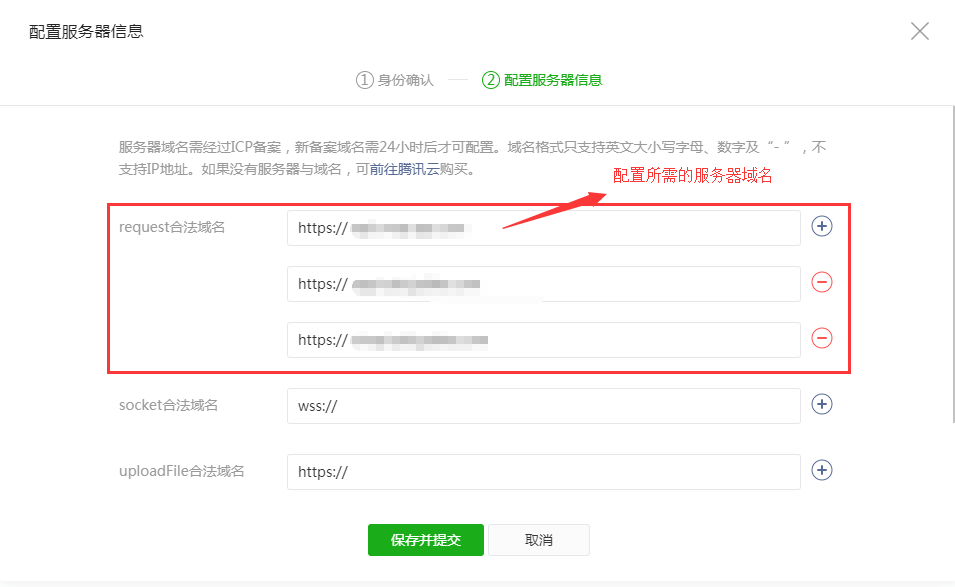
Task: Close the 配置服务器信息 dialog
Action: [x=920, y=31]
